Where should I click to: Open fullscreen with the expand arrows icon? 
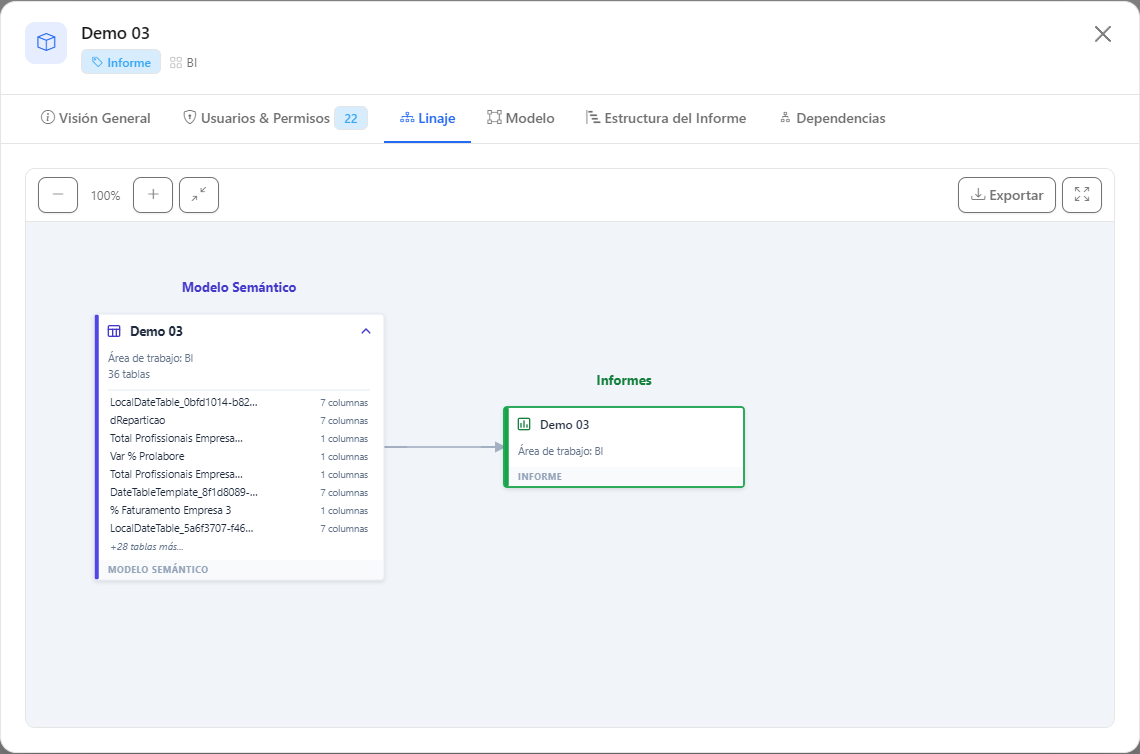click(1082, 195)
